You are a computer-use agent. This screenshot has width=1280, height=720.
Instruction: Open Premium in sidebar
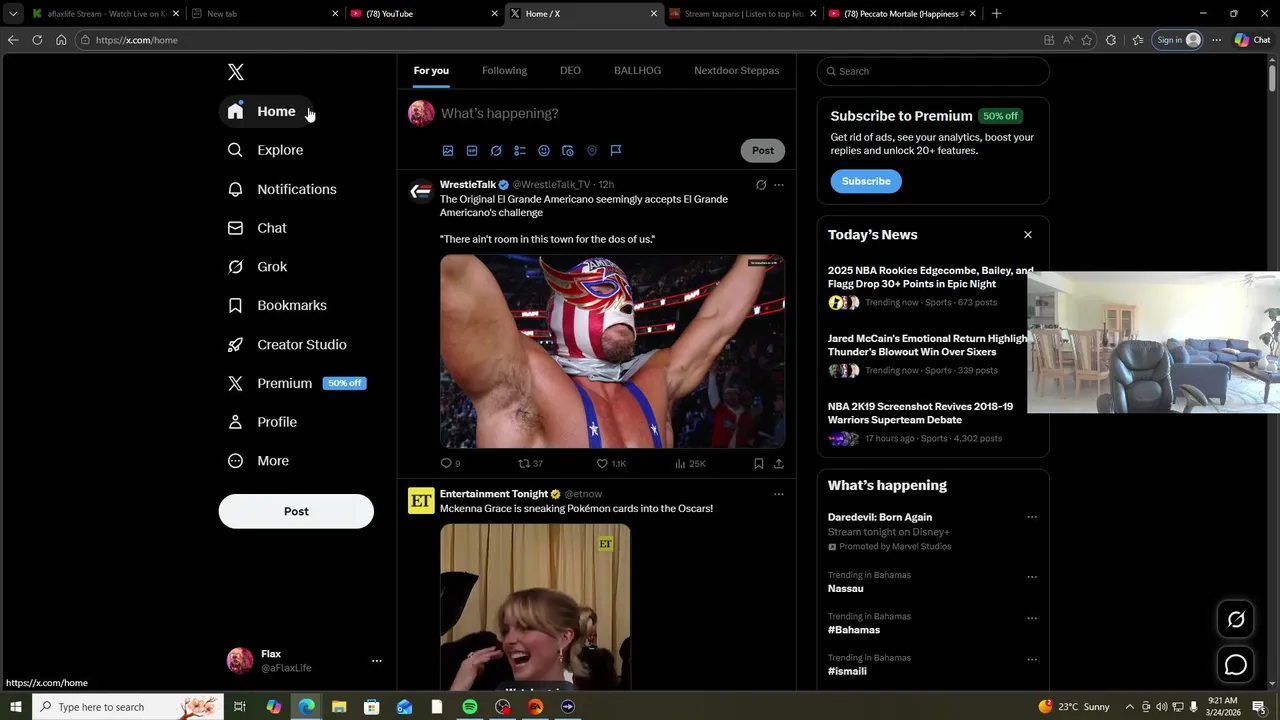[x=297, y=383]
